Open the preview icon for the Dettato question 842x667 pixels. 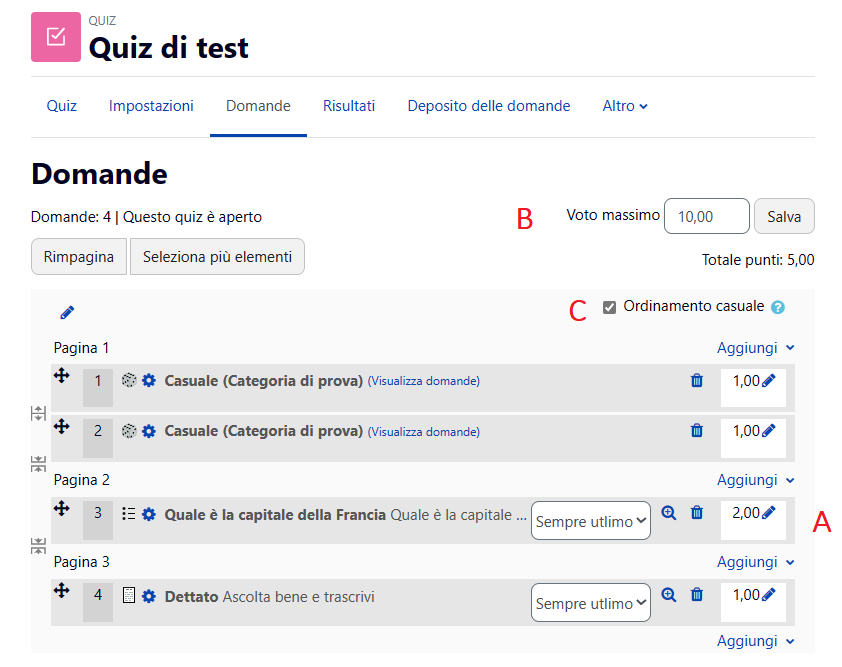669,594
